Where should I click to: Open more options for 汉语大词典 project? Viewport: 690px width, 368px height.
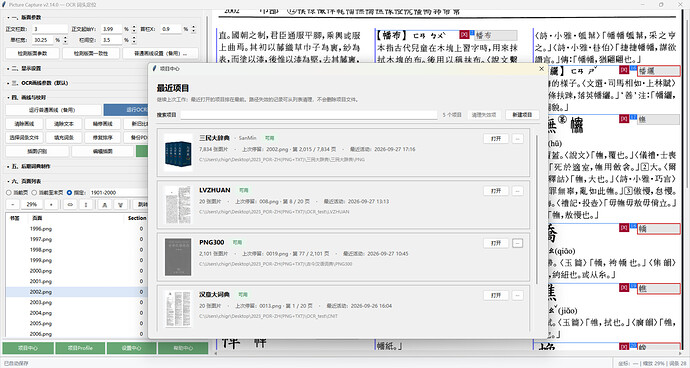pyautogui.click(x=518, y=295)
